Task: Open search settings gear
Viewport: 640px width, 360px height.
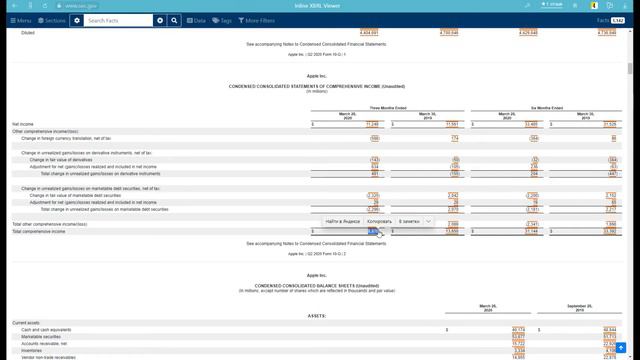Action: (77, 20)
